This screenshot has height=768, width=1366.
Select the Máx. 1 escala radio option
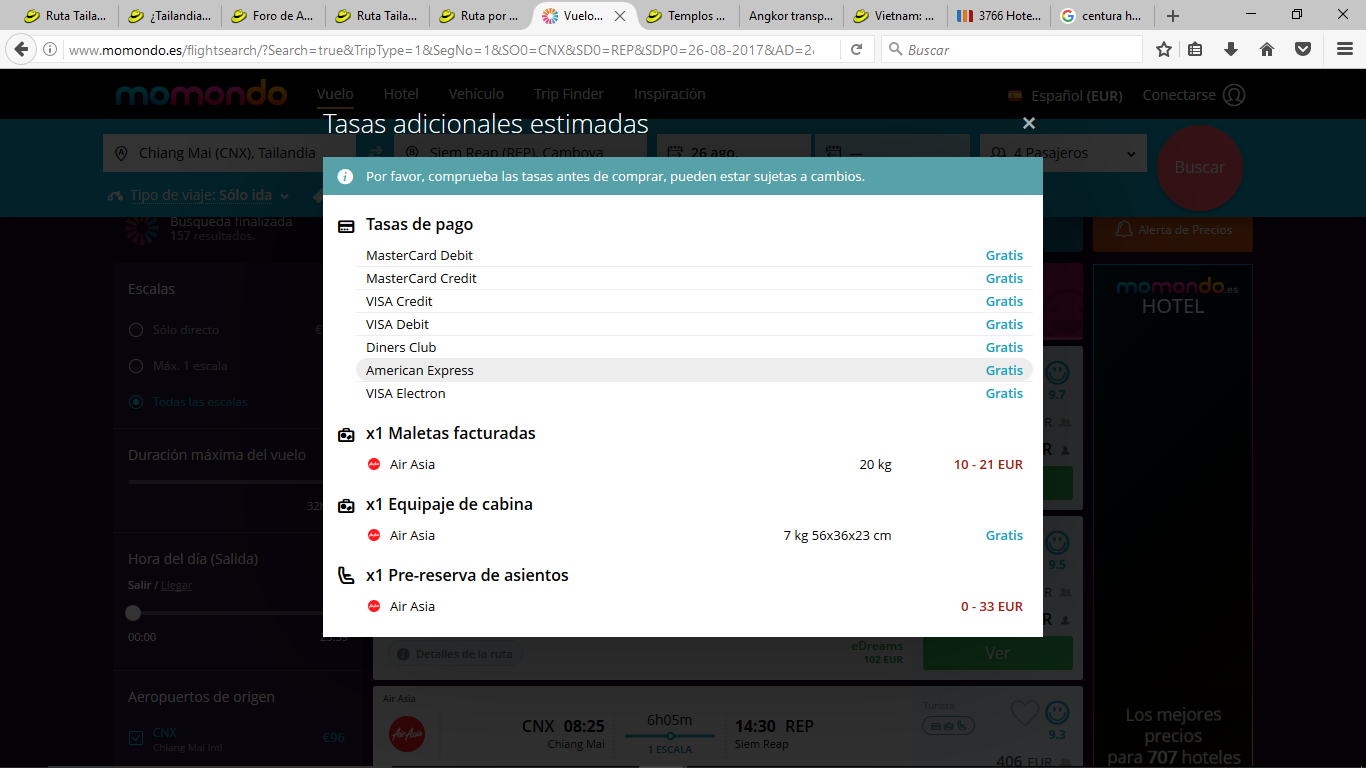(x=136, y=366)
